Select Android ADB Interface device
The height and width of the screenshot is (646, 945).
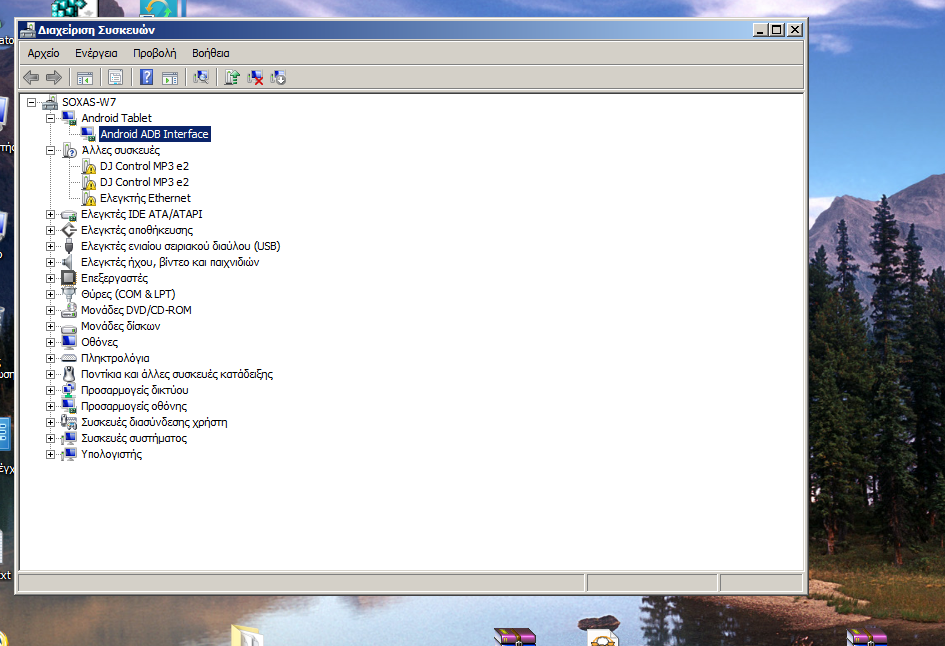pyautogui.click(x=154, y=134)
